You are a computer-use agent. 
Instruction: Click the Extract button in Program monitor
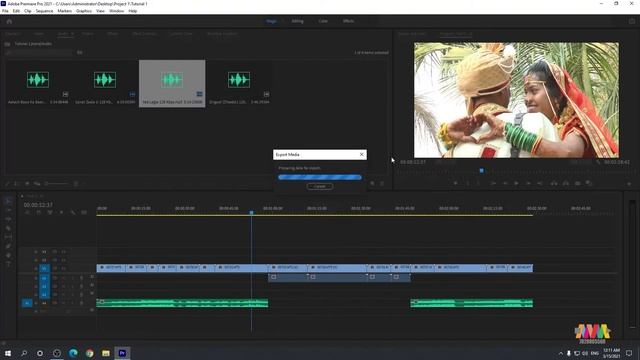(x=566, y=184)
